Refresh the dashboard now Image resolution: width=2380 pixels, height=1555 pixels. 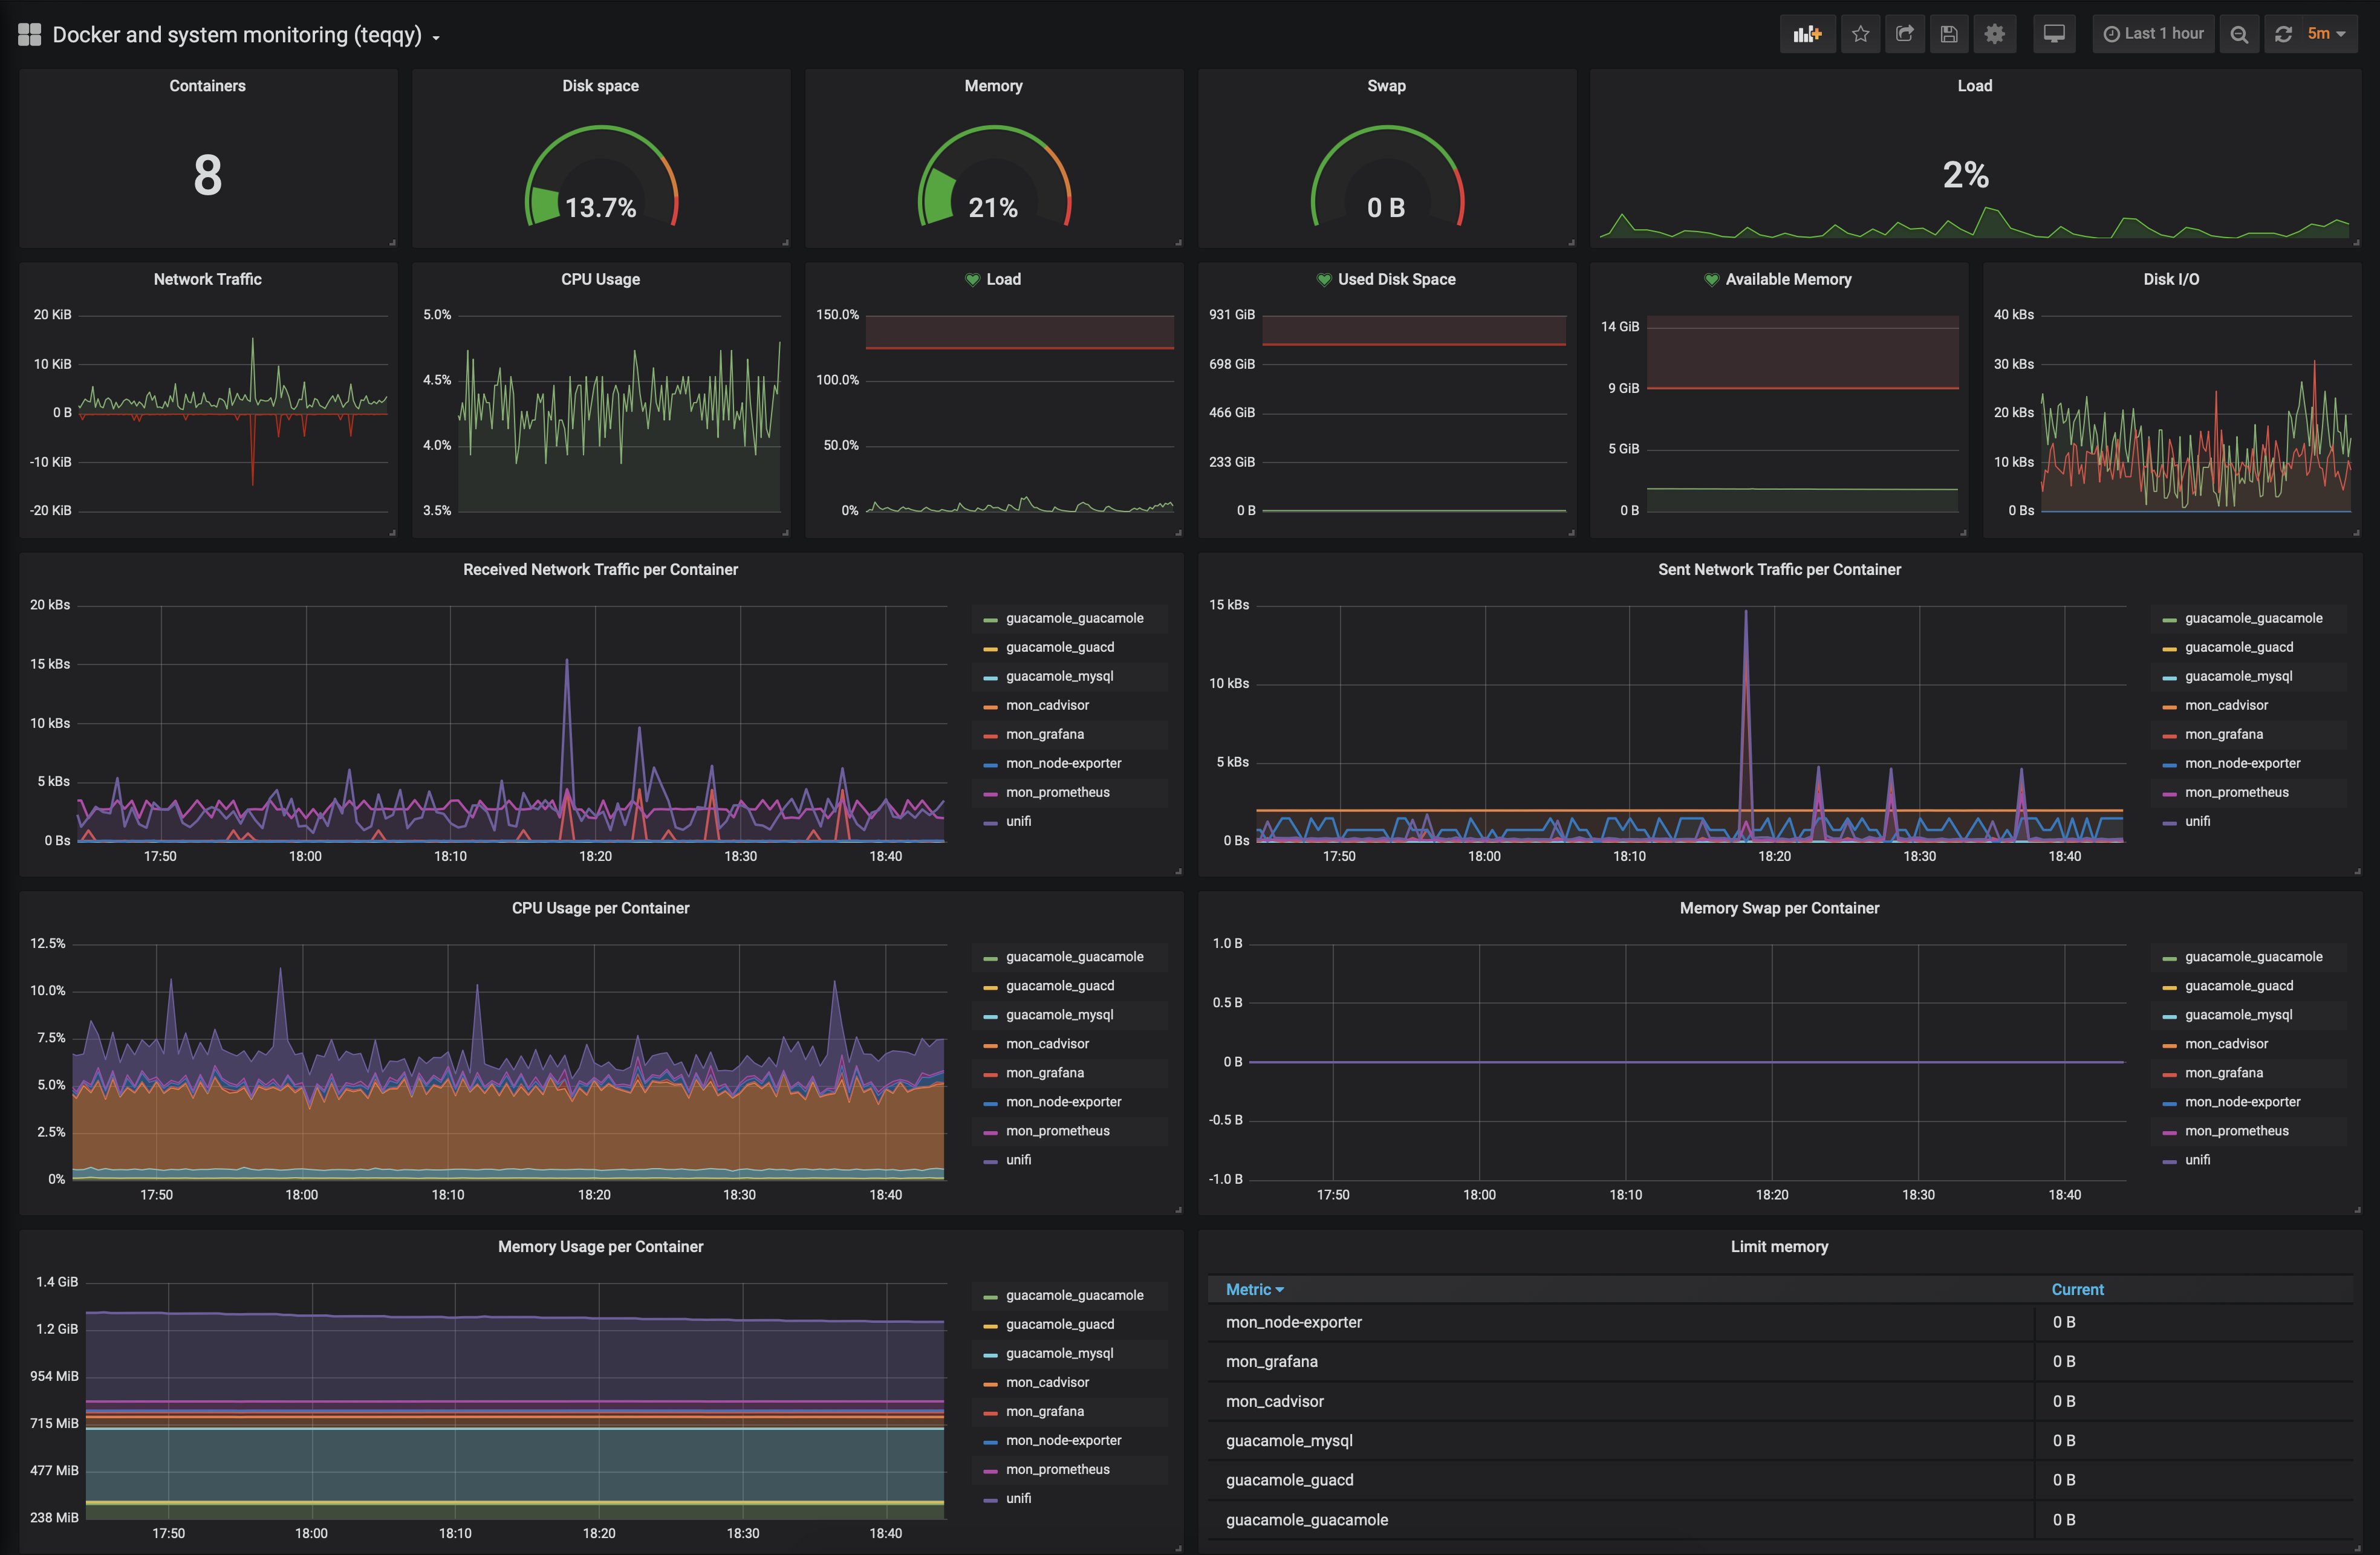(x=2283, y=34)
